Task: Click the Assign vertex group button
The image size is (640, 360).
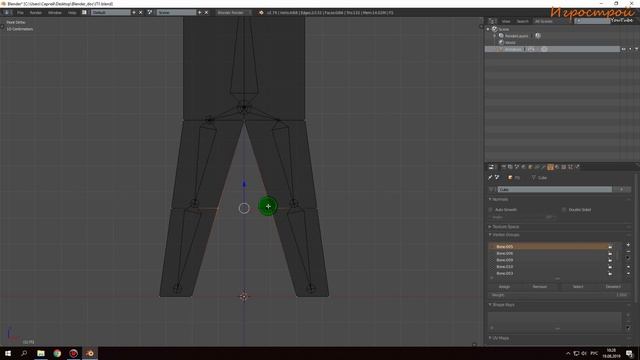Action: [x=504, y=287]
